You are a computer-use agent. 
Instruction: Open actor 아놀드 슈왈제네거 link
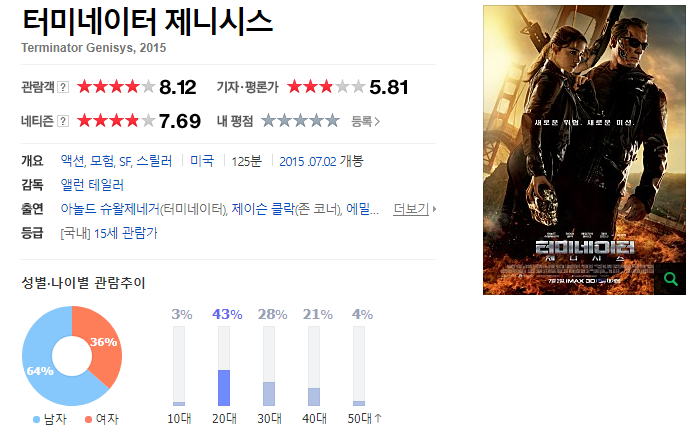click(x=110, y=208)
